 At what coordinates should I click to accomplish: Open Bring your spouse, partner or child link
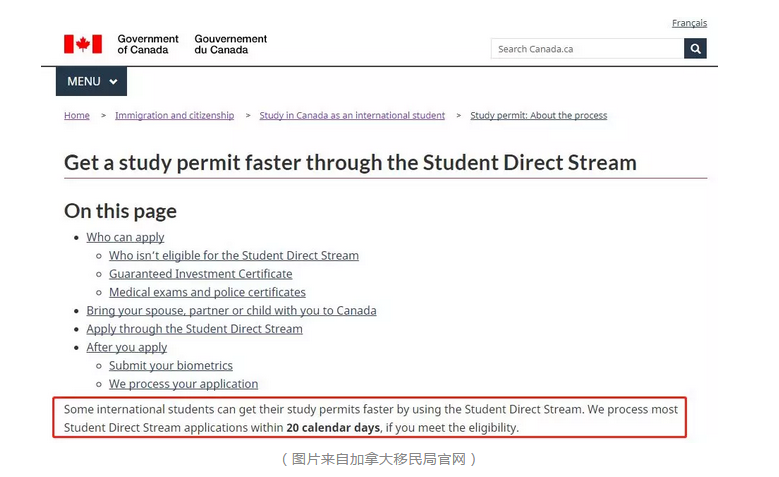tap(231, 310)
